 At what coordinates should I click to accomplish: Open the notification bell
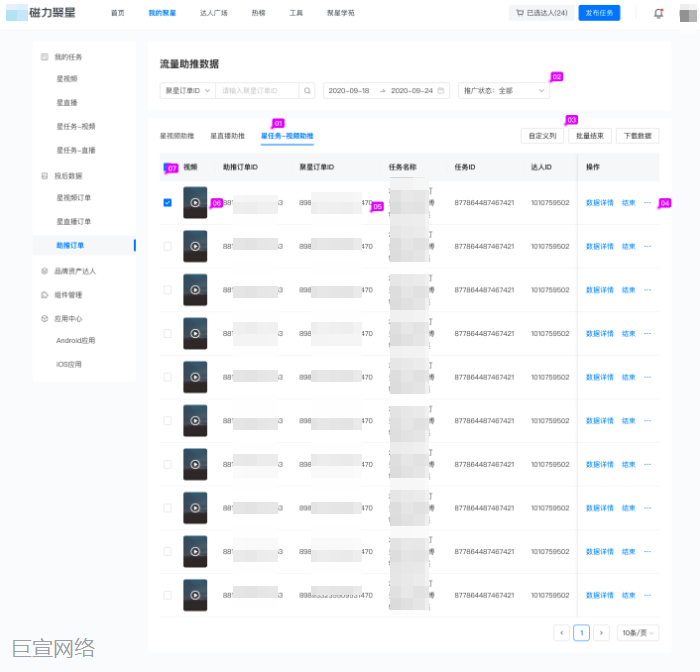point(658,13)
